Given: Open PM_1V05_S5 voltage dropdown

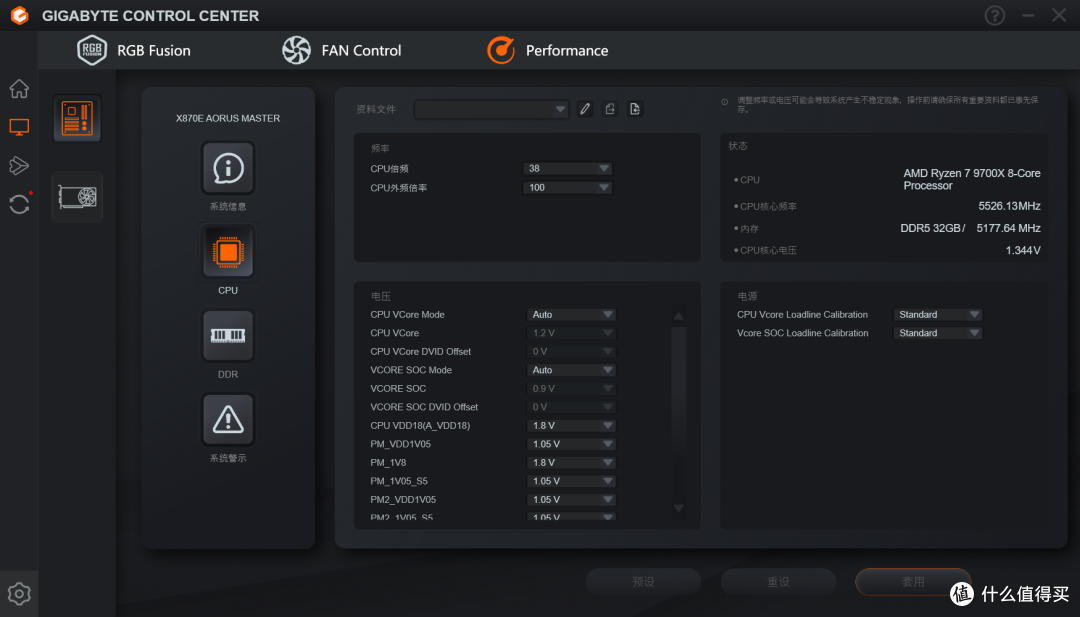Looking at the screenshot, I should (571, 481).
